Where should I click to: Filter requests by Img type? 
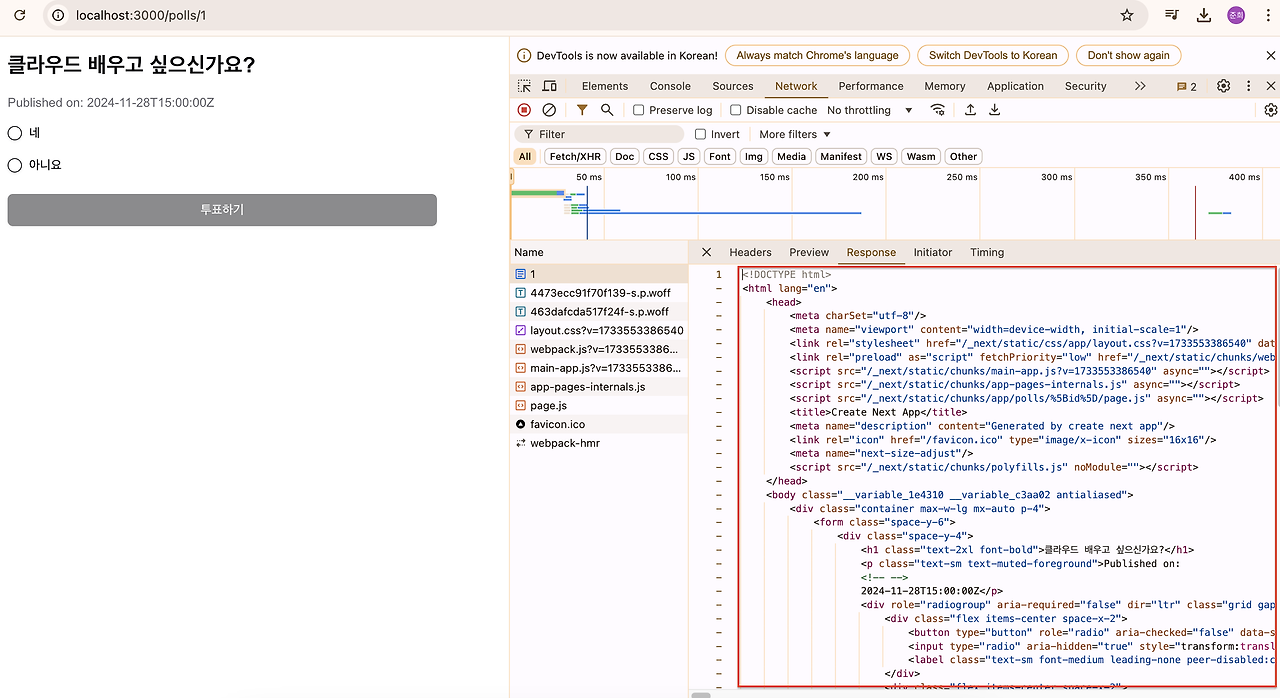coord(754,156)
